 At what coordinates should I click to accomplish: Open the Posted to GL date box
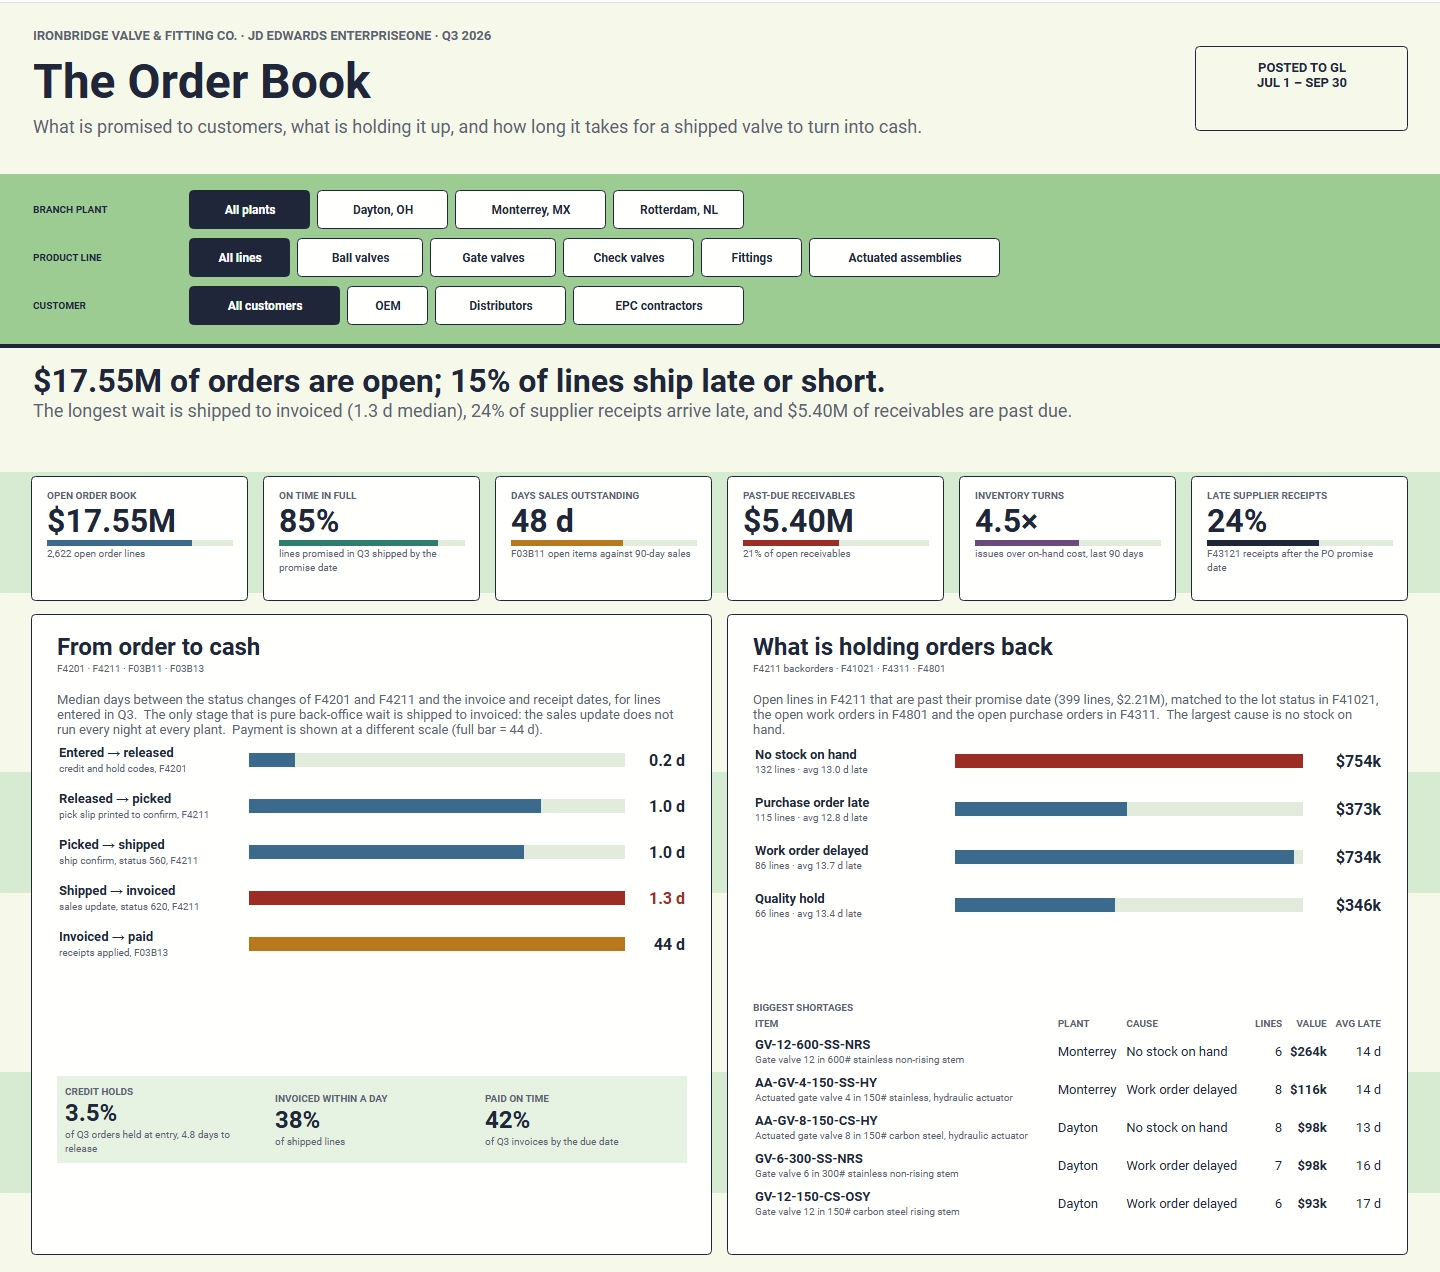1301,88
